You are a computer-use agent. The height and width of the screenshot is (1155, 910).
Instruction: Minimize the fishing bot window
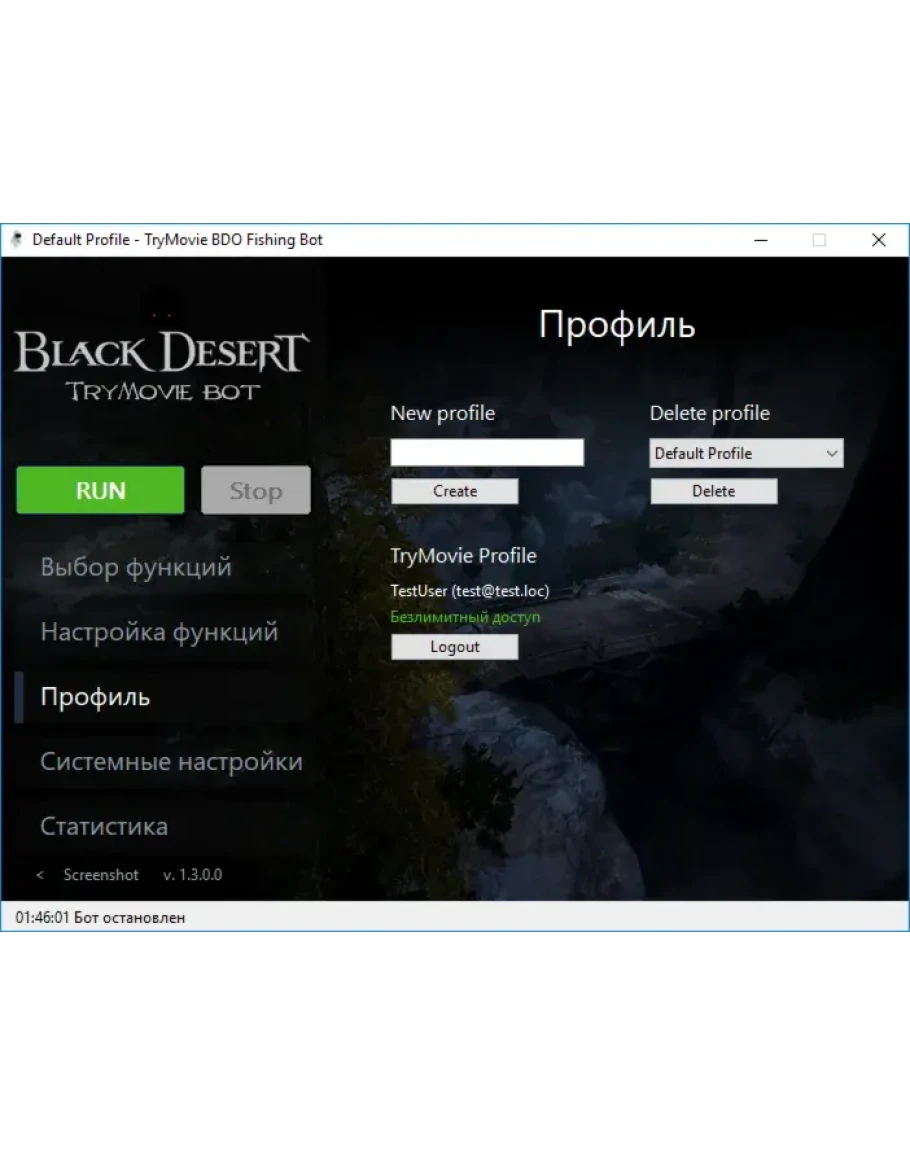click(761, 240)
